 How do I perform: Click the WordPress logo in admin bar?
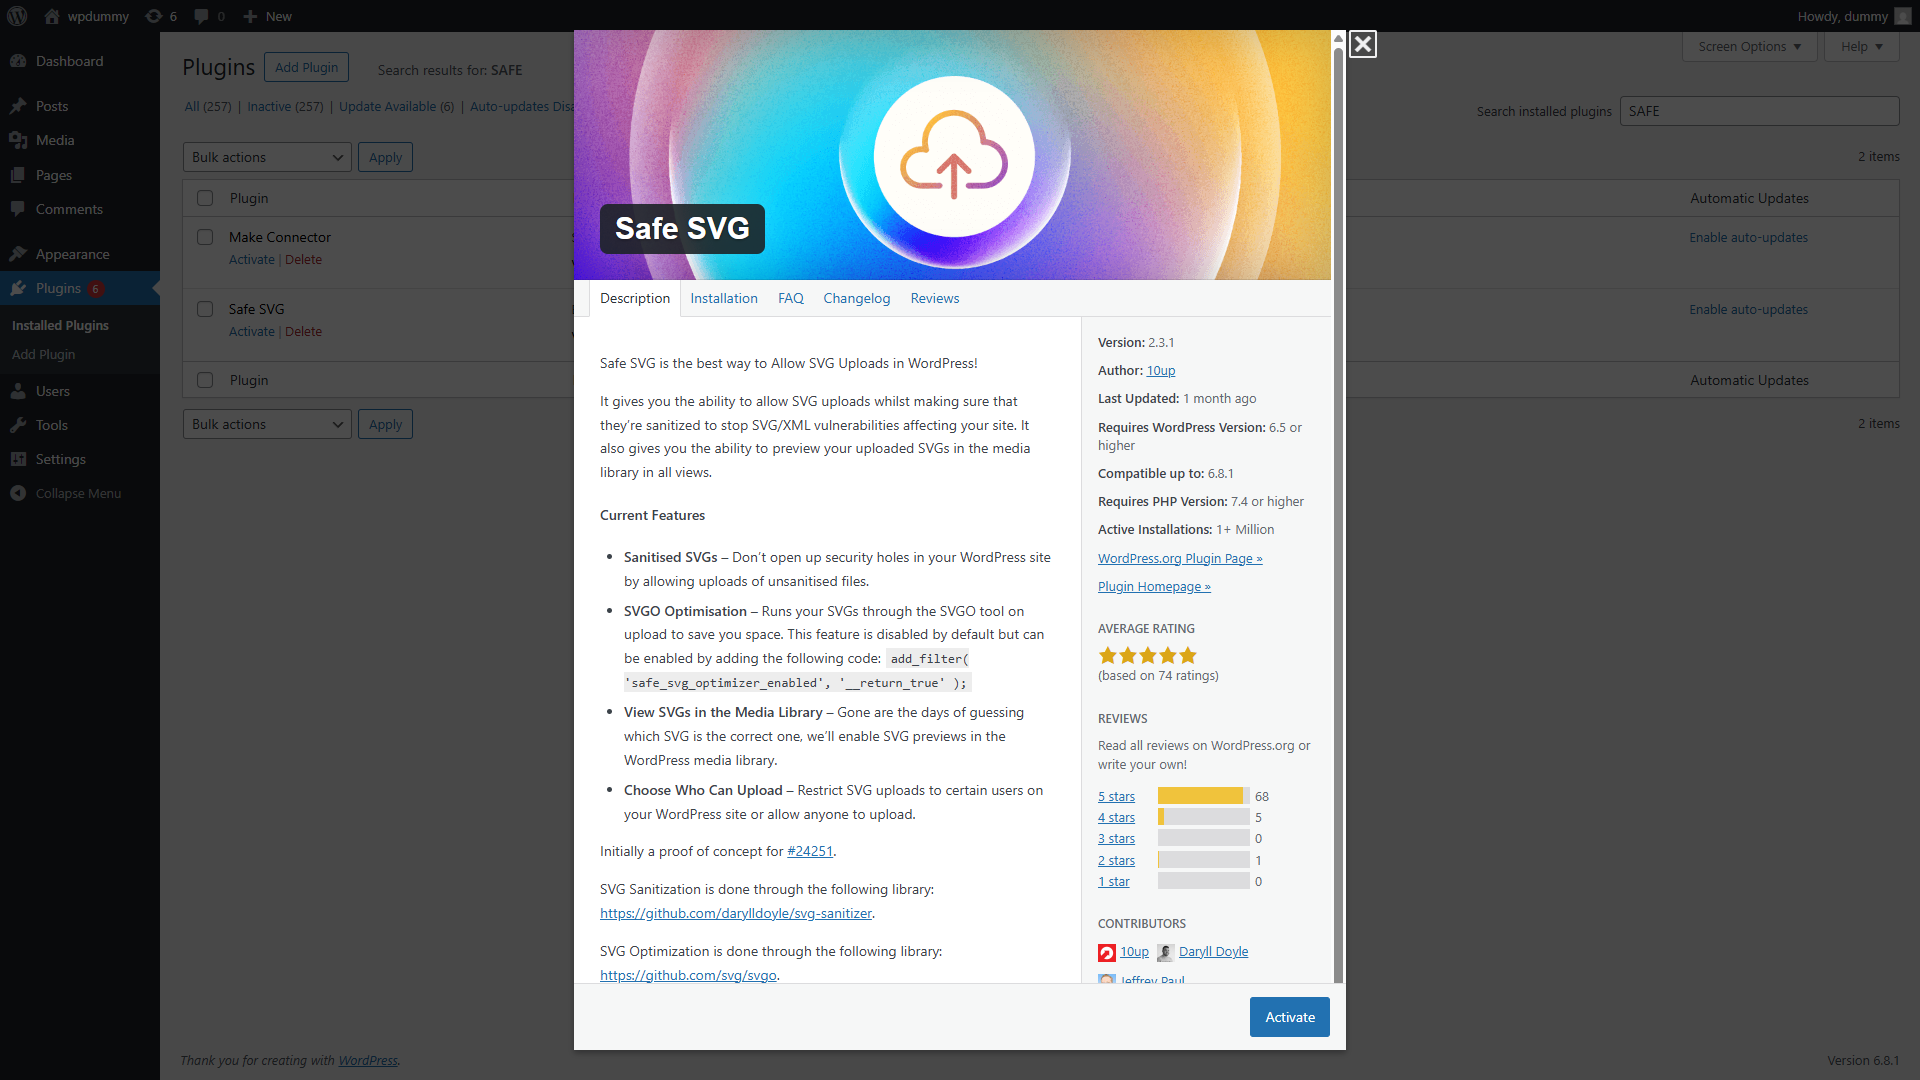tap(18, 16)
